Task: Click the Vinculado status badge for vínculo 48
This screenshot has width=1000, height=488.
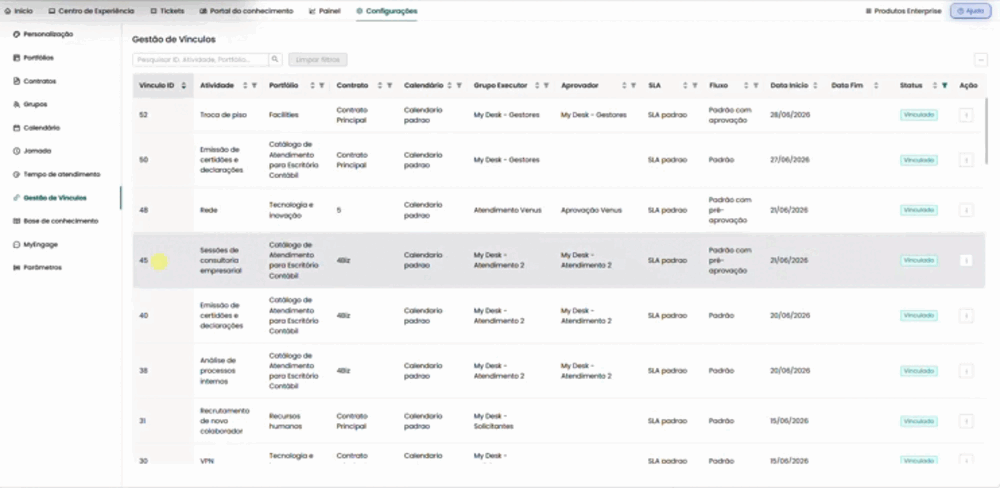Action: (919, 210)
